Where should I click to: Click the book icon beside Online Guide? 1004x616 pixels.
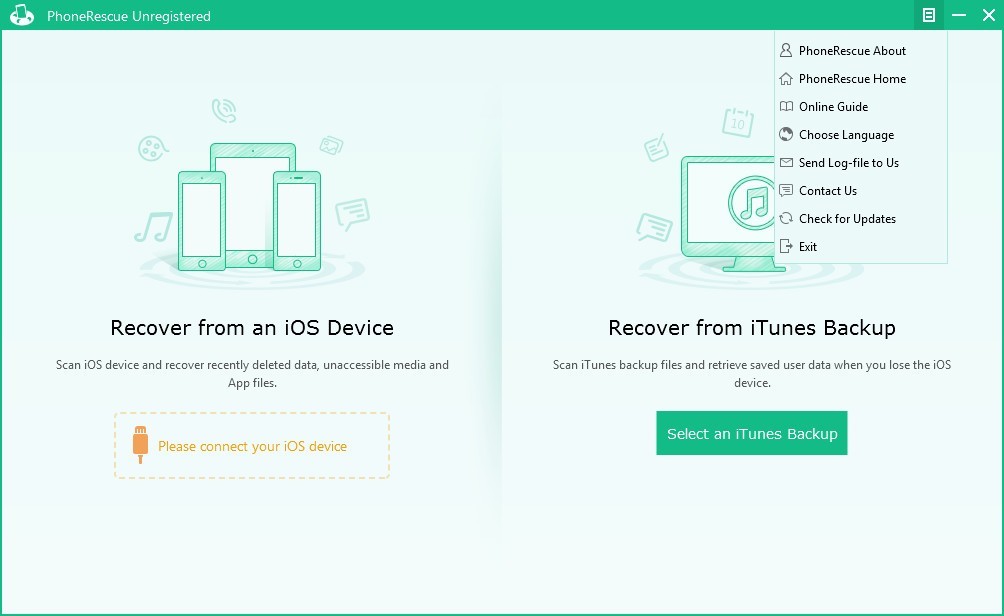787,106
